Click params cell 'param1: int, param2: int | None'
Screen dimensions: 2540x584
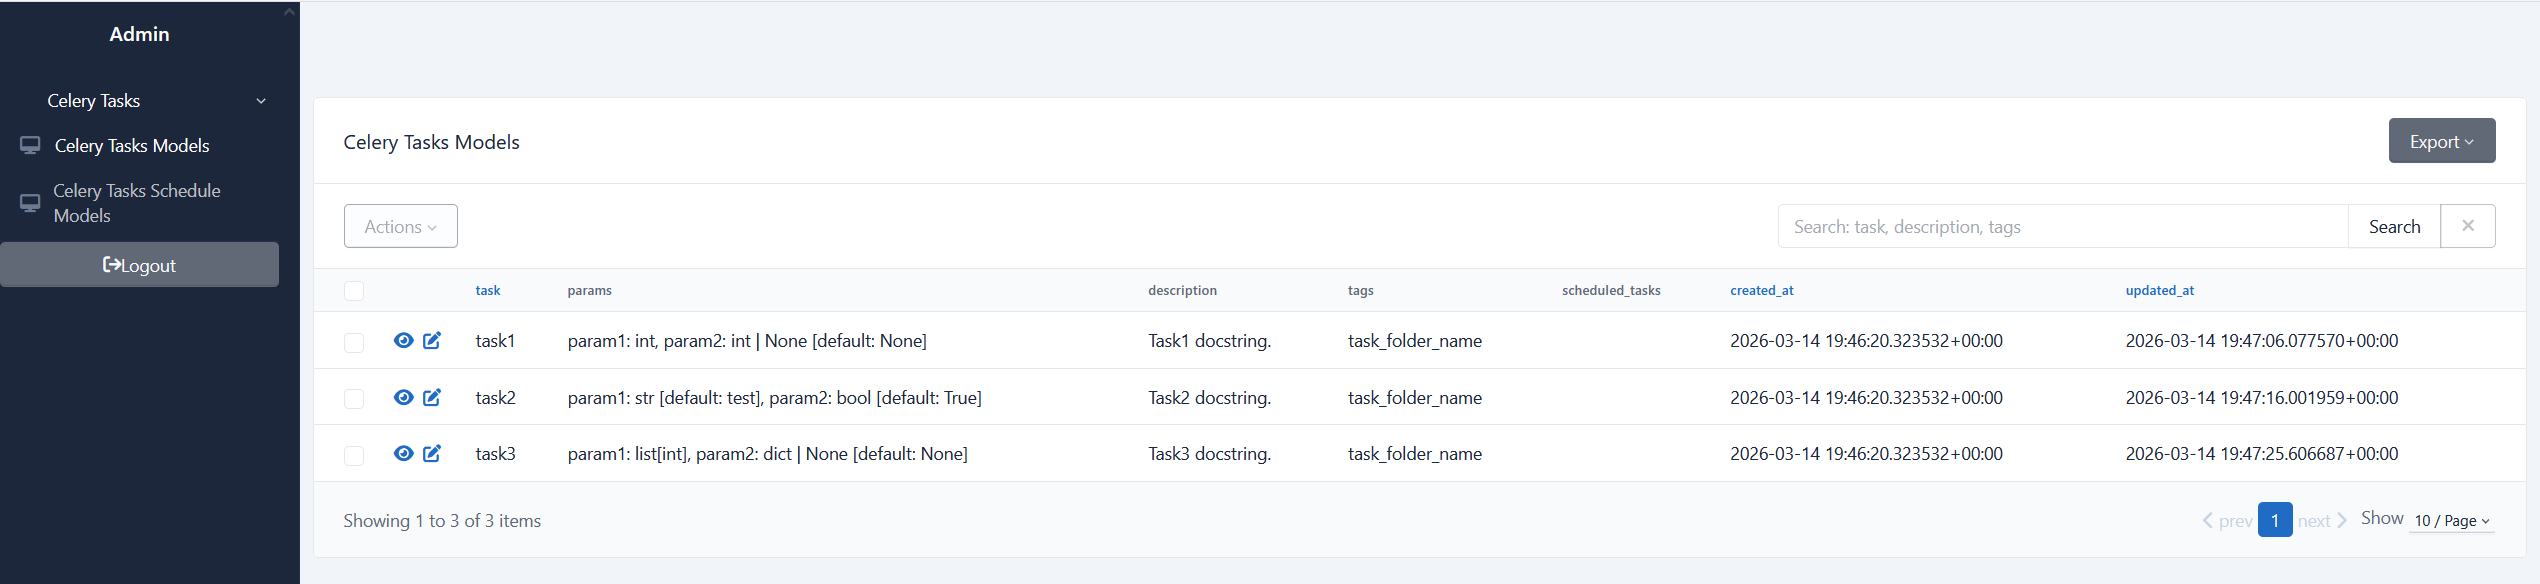(x=747, y=341)
